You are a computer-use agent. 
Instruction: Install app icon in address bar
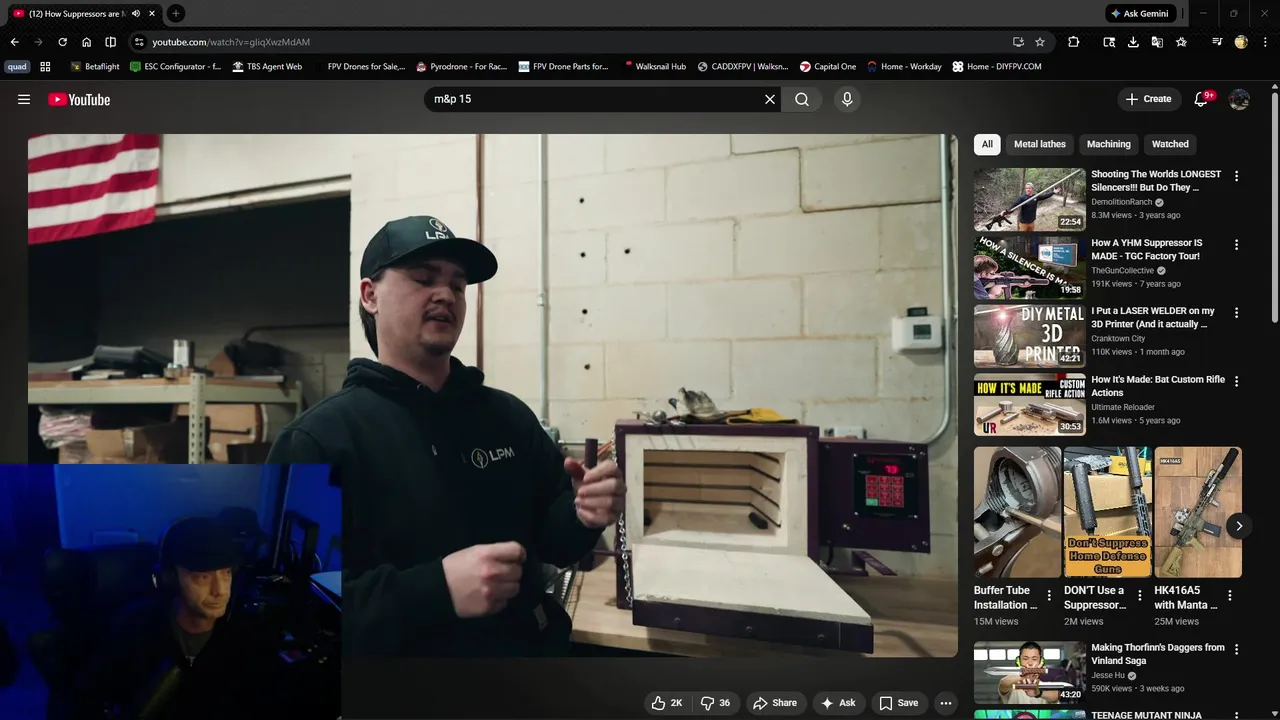pyautogui.click(x=1018, y=42)
